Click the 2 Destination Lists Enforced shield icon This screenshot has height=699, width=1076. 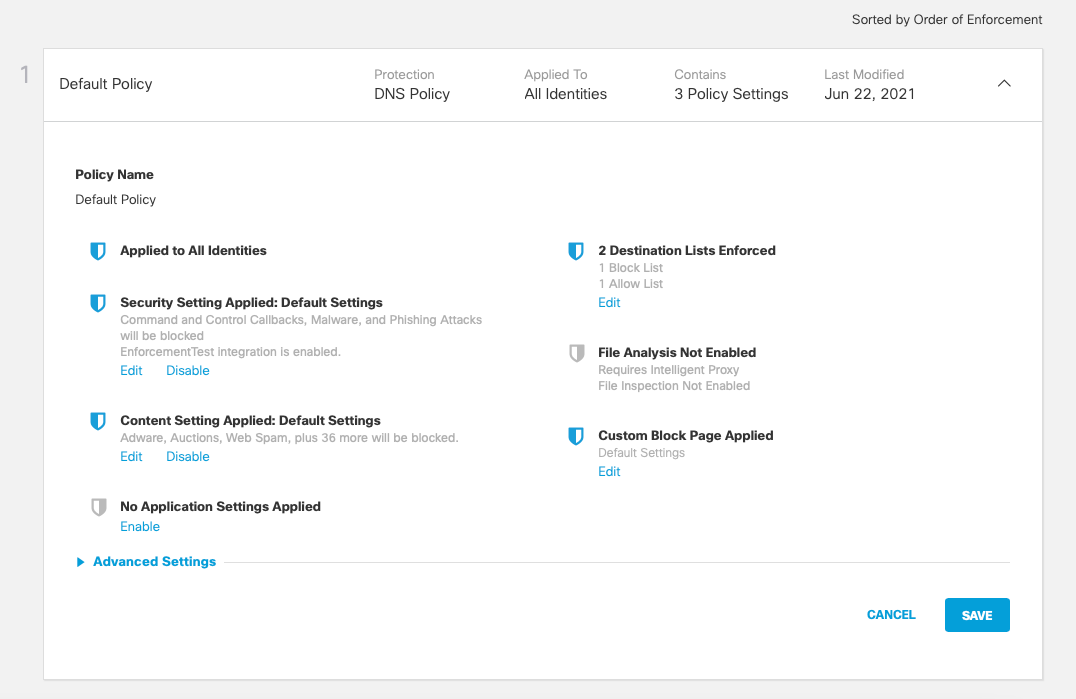576,251
